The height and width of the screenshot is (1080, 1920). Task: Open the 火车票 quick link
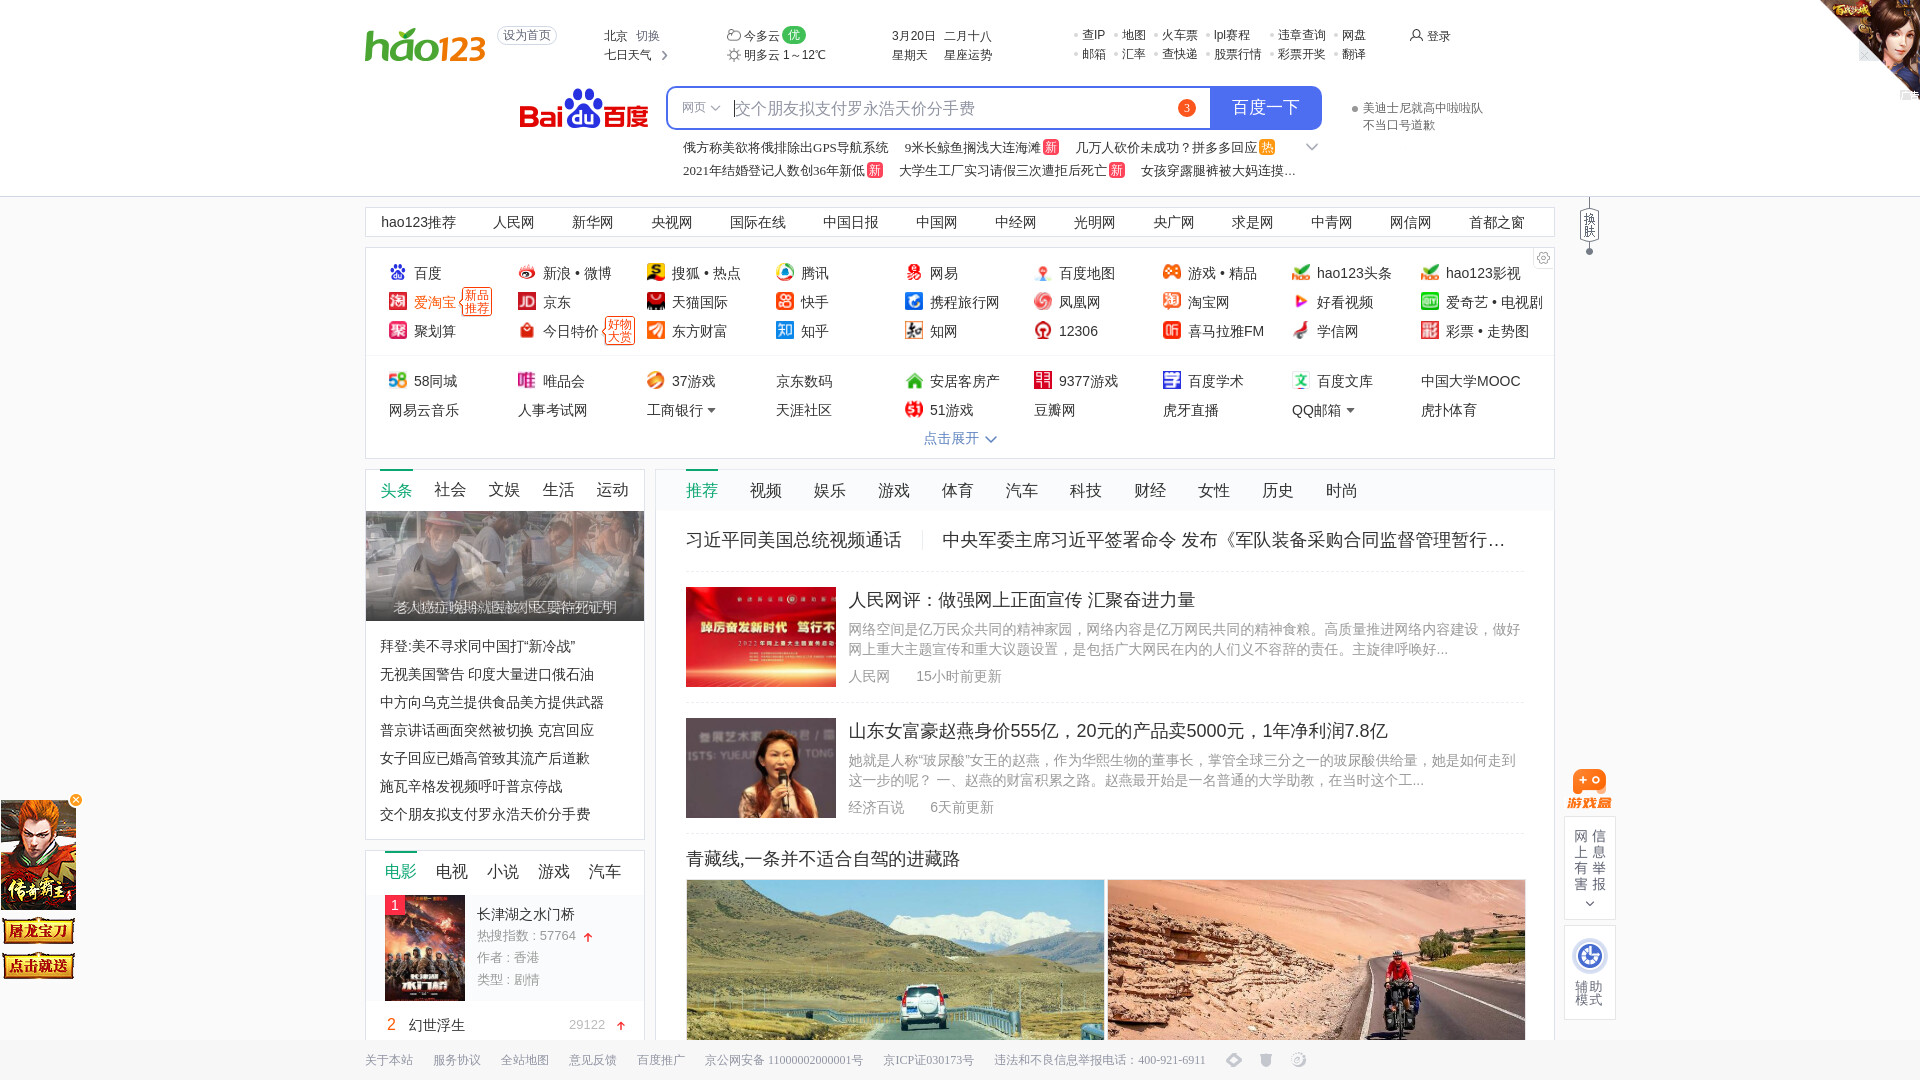tap(1180, 35)
